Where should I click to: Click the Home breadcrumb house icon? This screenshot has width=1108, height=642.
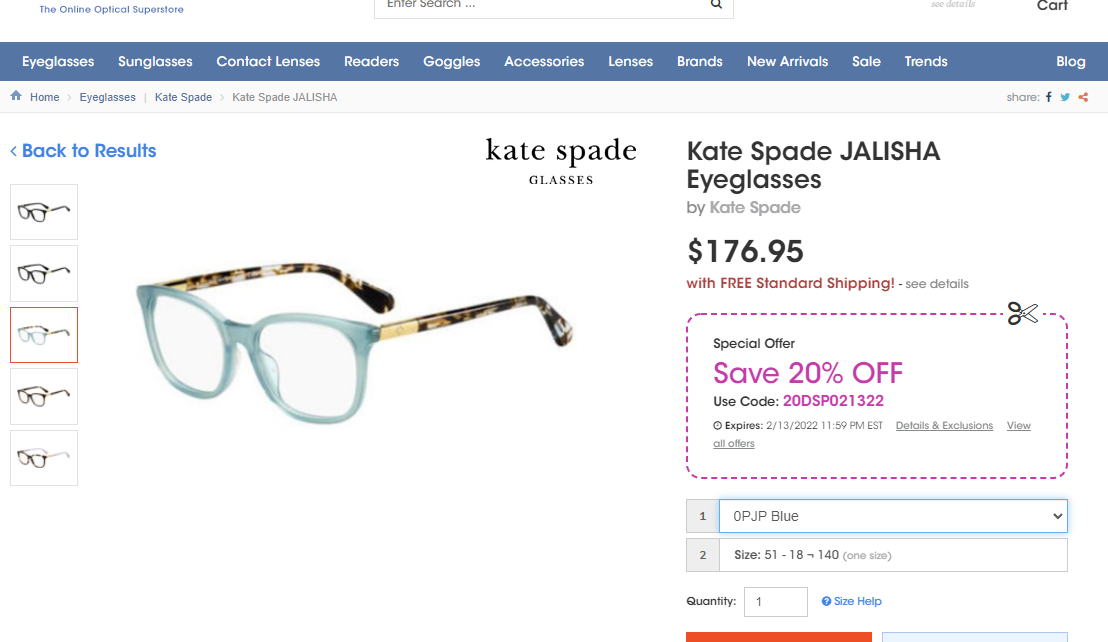[16, 96]
